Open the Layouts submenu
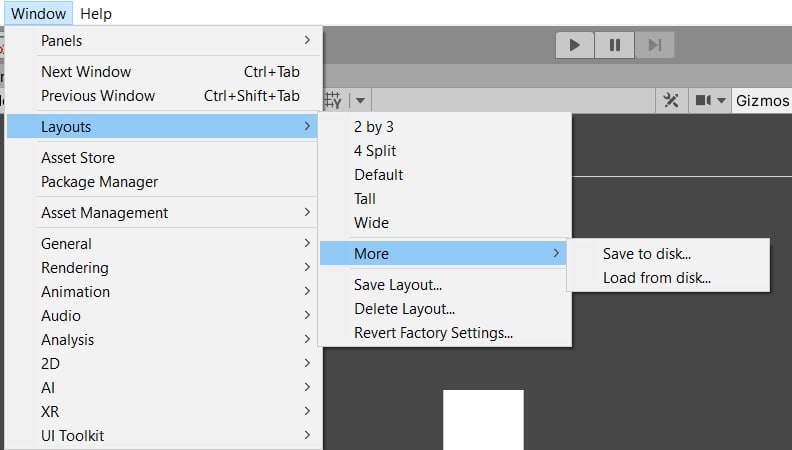 [x=164, y=126]
